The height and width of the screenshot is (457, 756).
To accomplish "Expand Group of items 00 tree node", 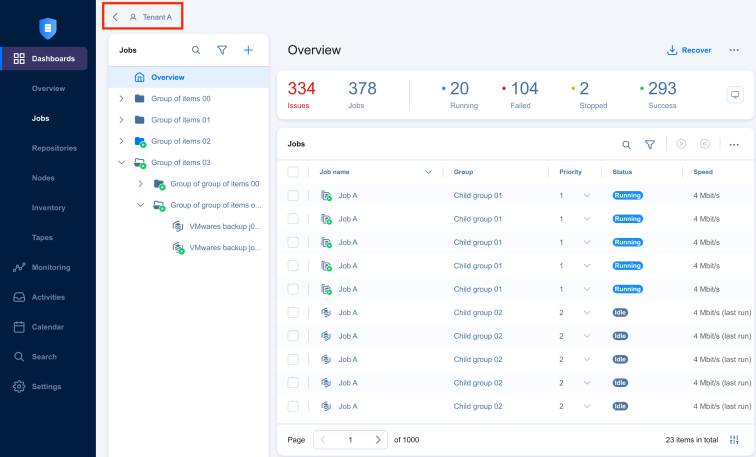I will click(x=121, y=98).
